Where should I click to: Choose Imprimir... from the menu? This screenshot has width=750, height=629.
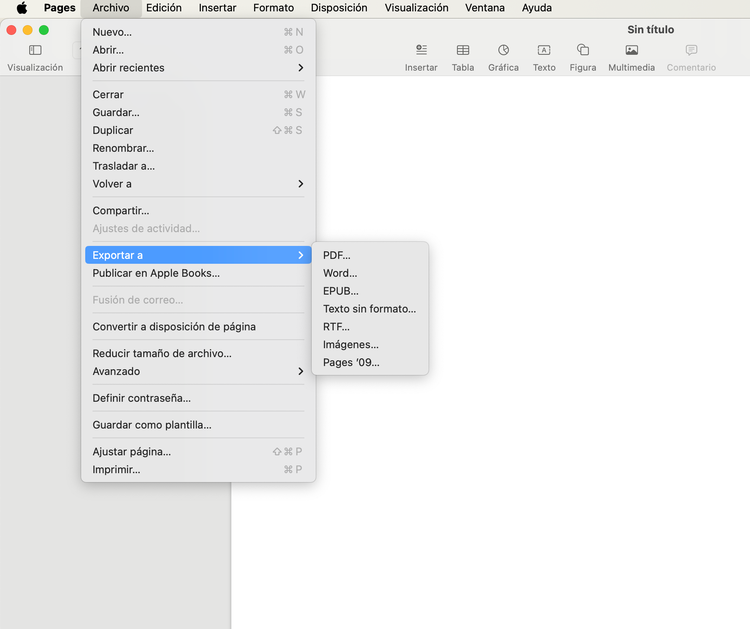(x=198, y=470)
